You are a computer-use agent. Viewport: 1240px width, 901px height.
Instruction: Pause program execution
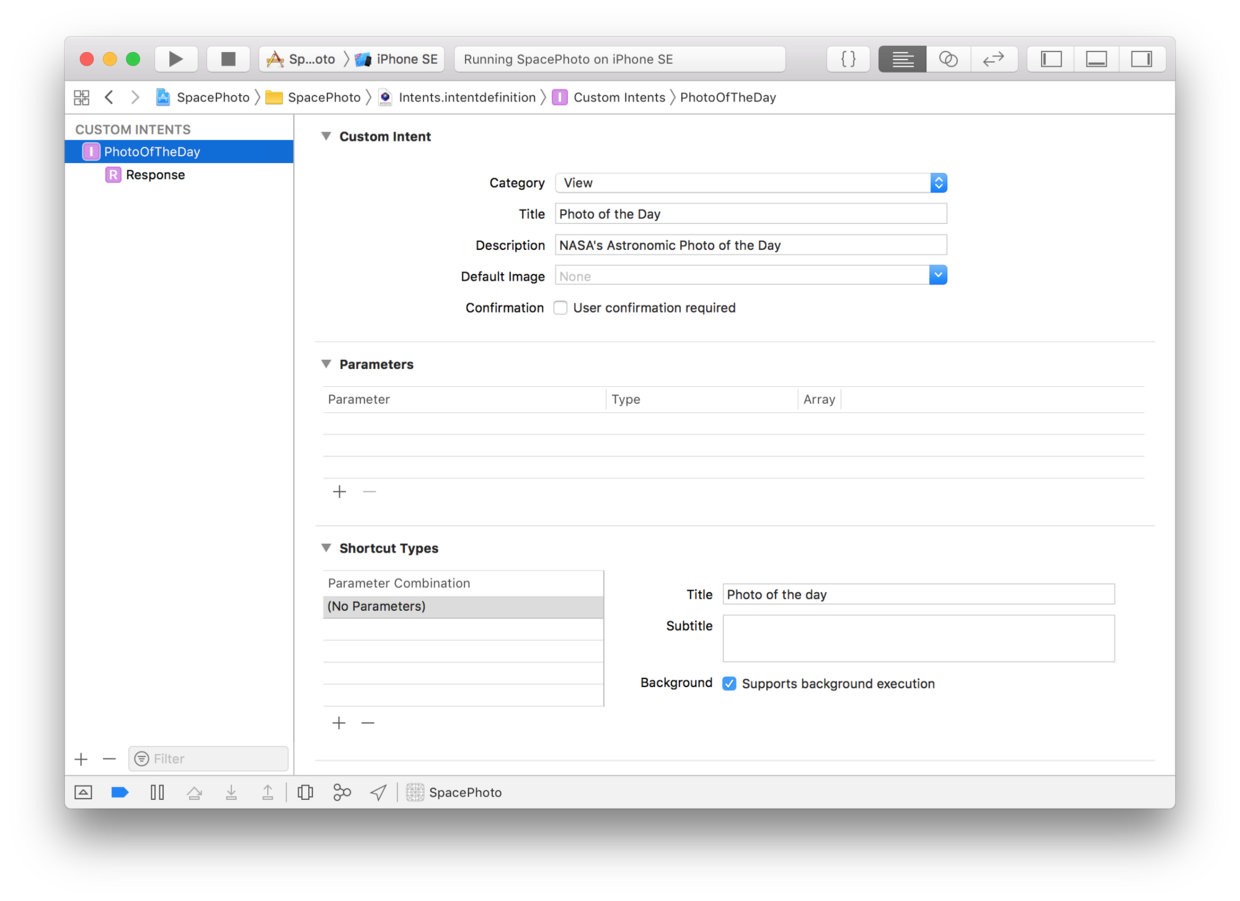coord(157,793)
